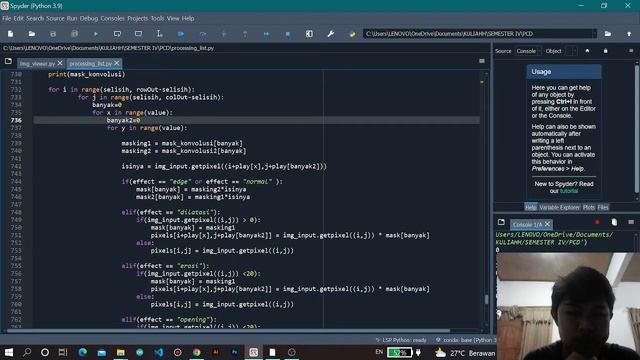
Task: Save all open files
Action: click(x=74, y=34)
